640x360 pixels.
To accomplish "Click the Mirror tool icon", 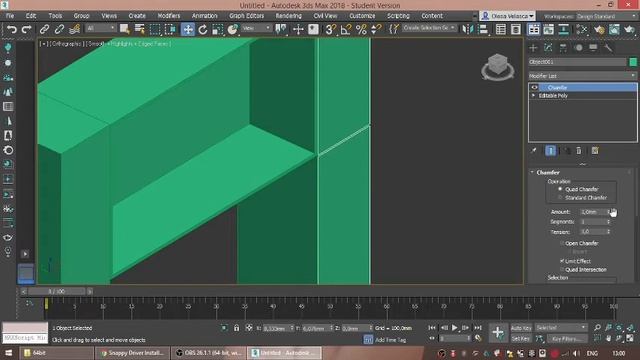I will 468,29.
